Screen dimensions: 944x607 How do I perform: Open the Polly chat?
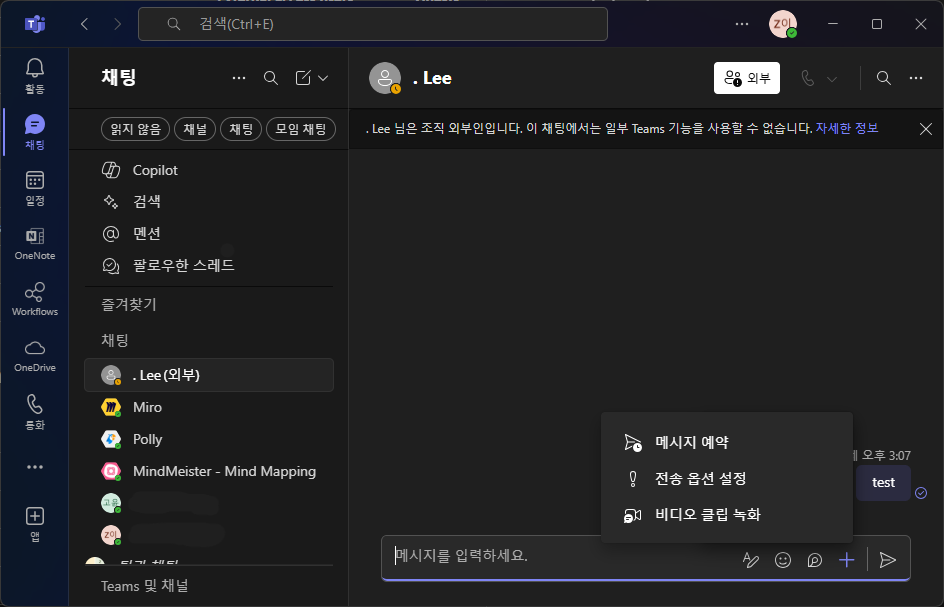[209, 439]
